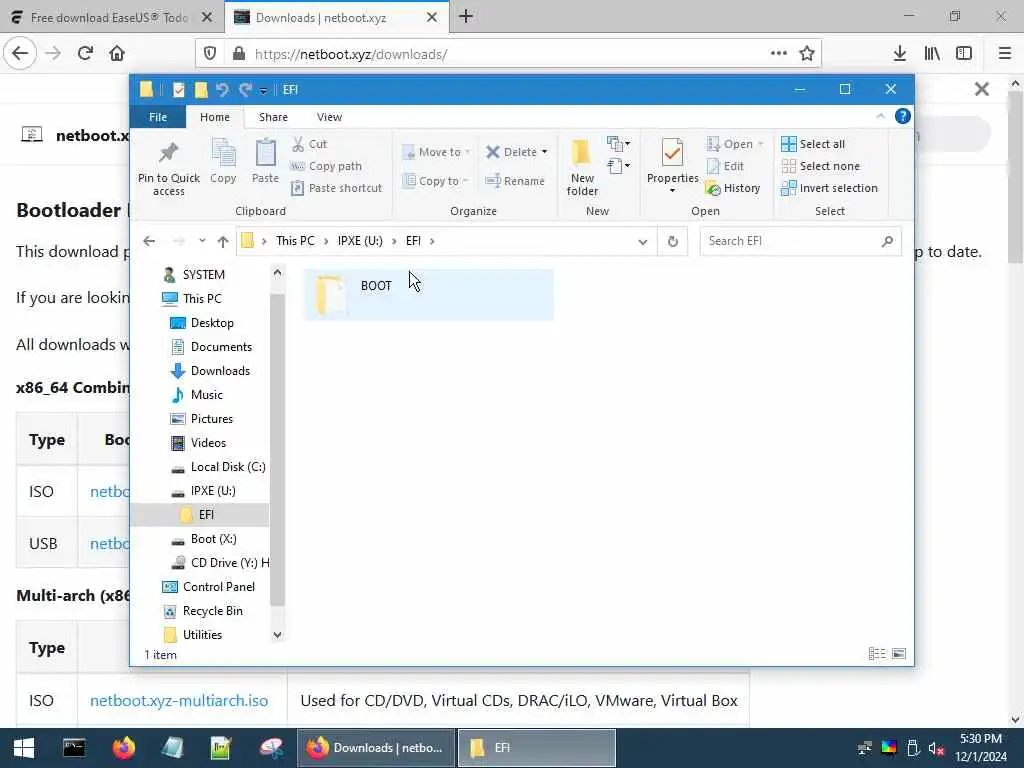
Task: Click IPXE (U:) in address breadcrumb
Action: pos(360,241)
